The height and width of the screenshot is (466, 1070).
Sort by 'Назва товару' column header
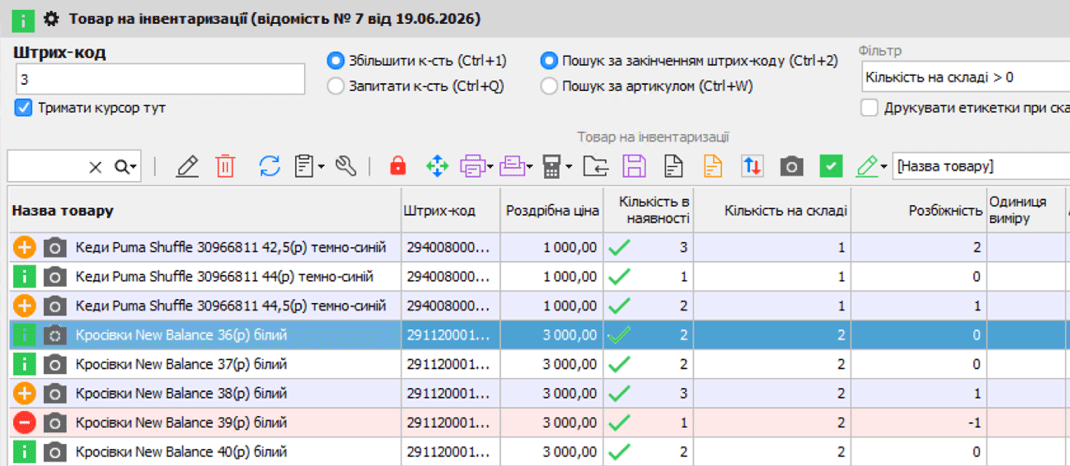[x=204, y=210]
